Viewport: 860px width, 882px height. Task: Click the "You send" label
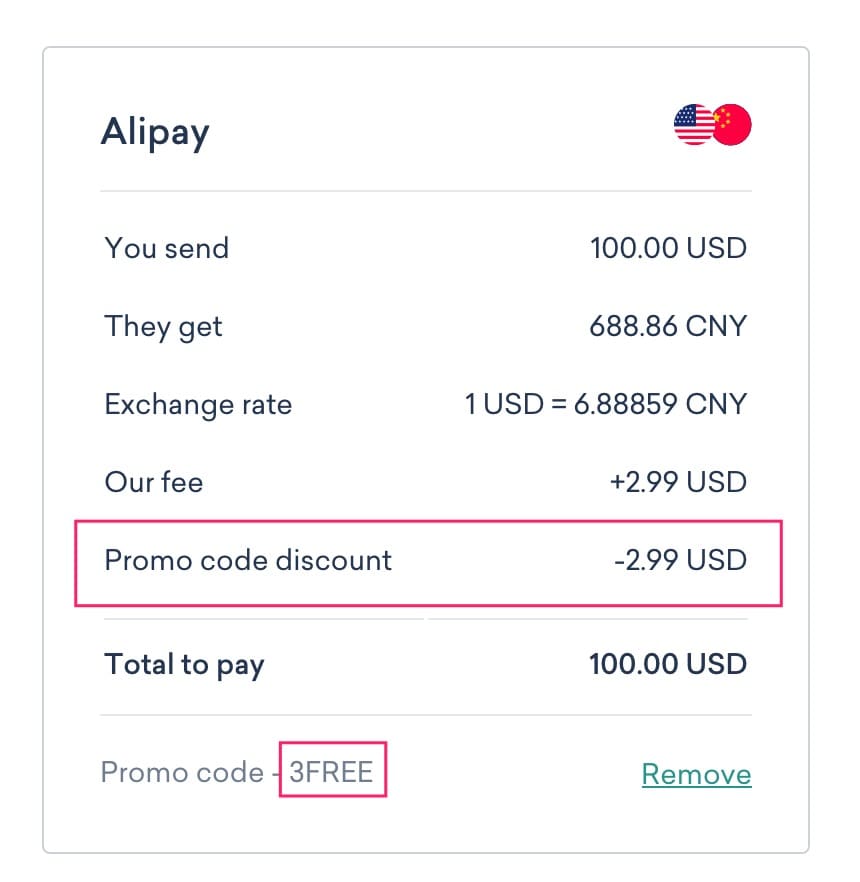click(x=166, y=248)
